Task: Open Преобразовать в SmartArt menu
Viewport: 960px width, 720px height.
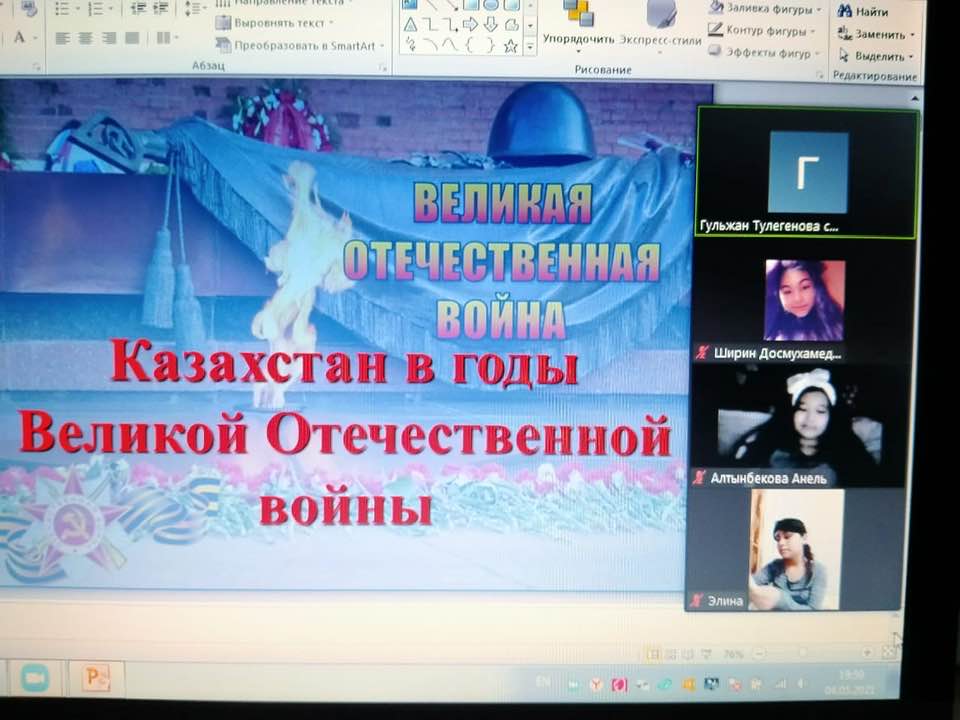Action: tap(299, 45)
